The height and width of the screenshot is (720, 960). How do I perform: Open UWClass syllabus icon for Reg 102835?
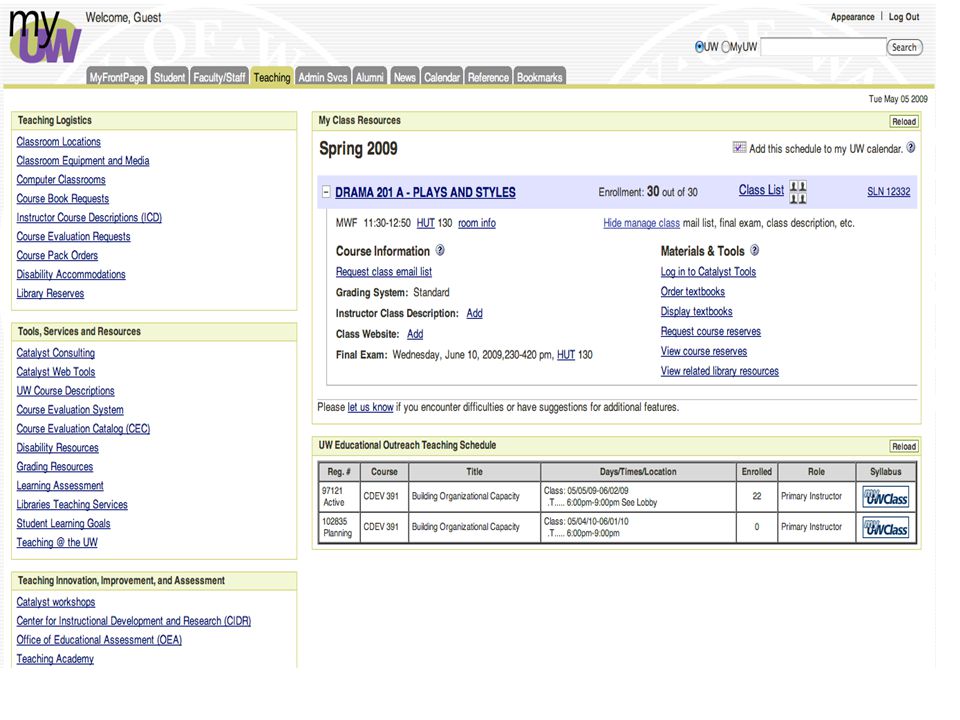coord(885,528)
